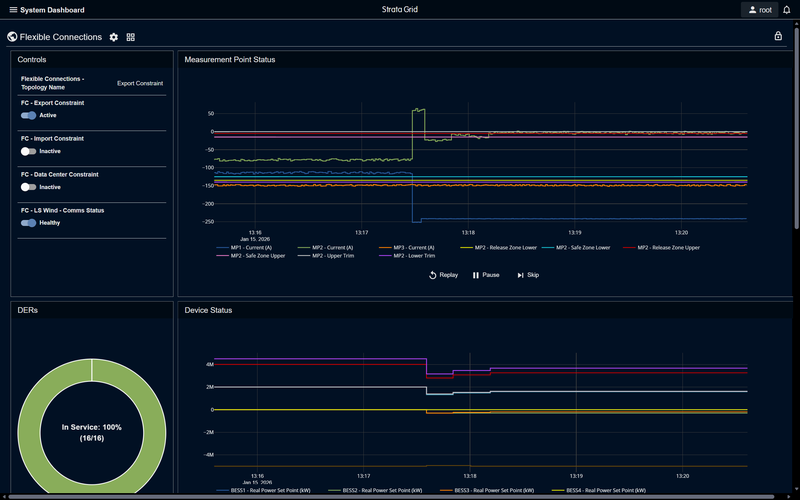Viewport: 800px width, 500px height.
Task: Replay the measurement point chart
Action: [443, 275]
